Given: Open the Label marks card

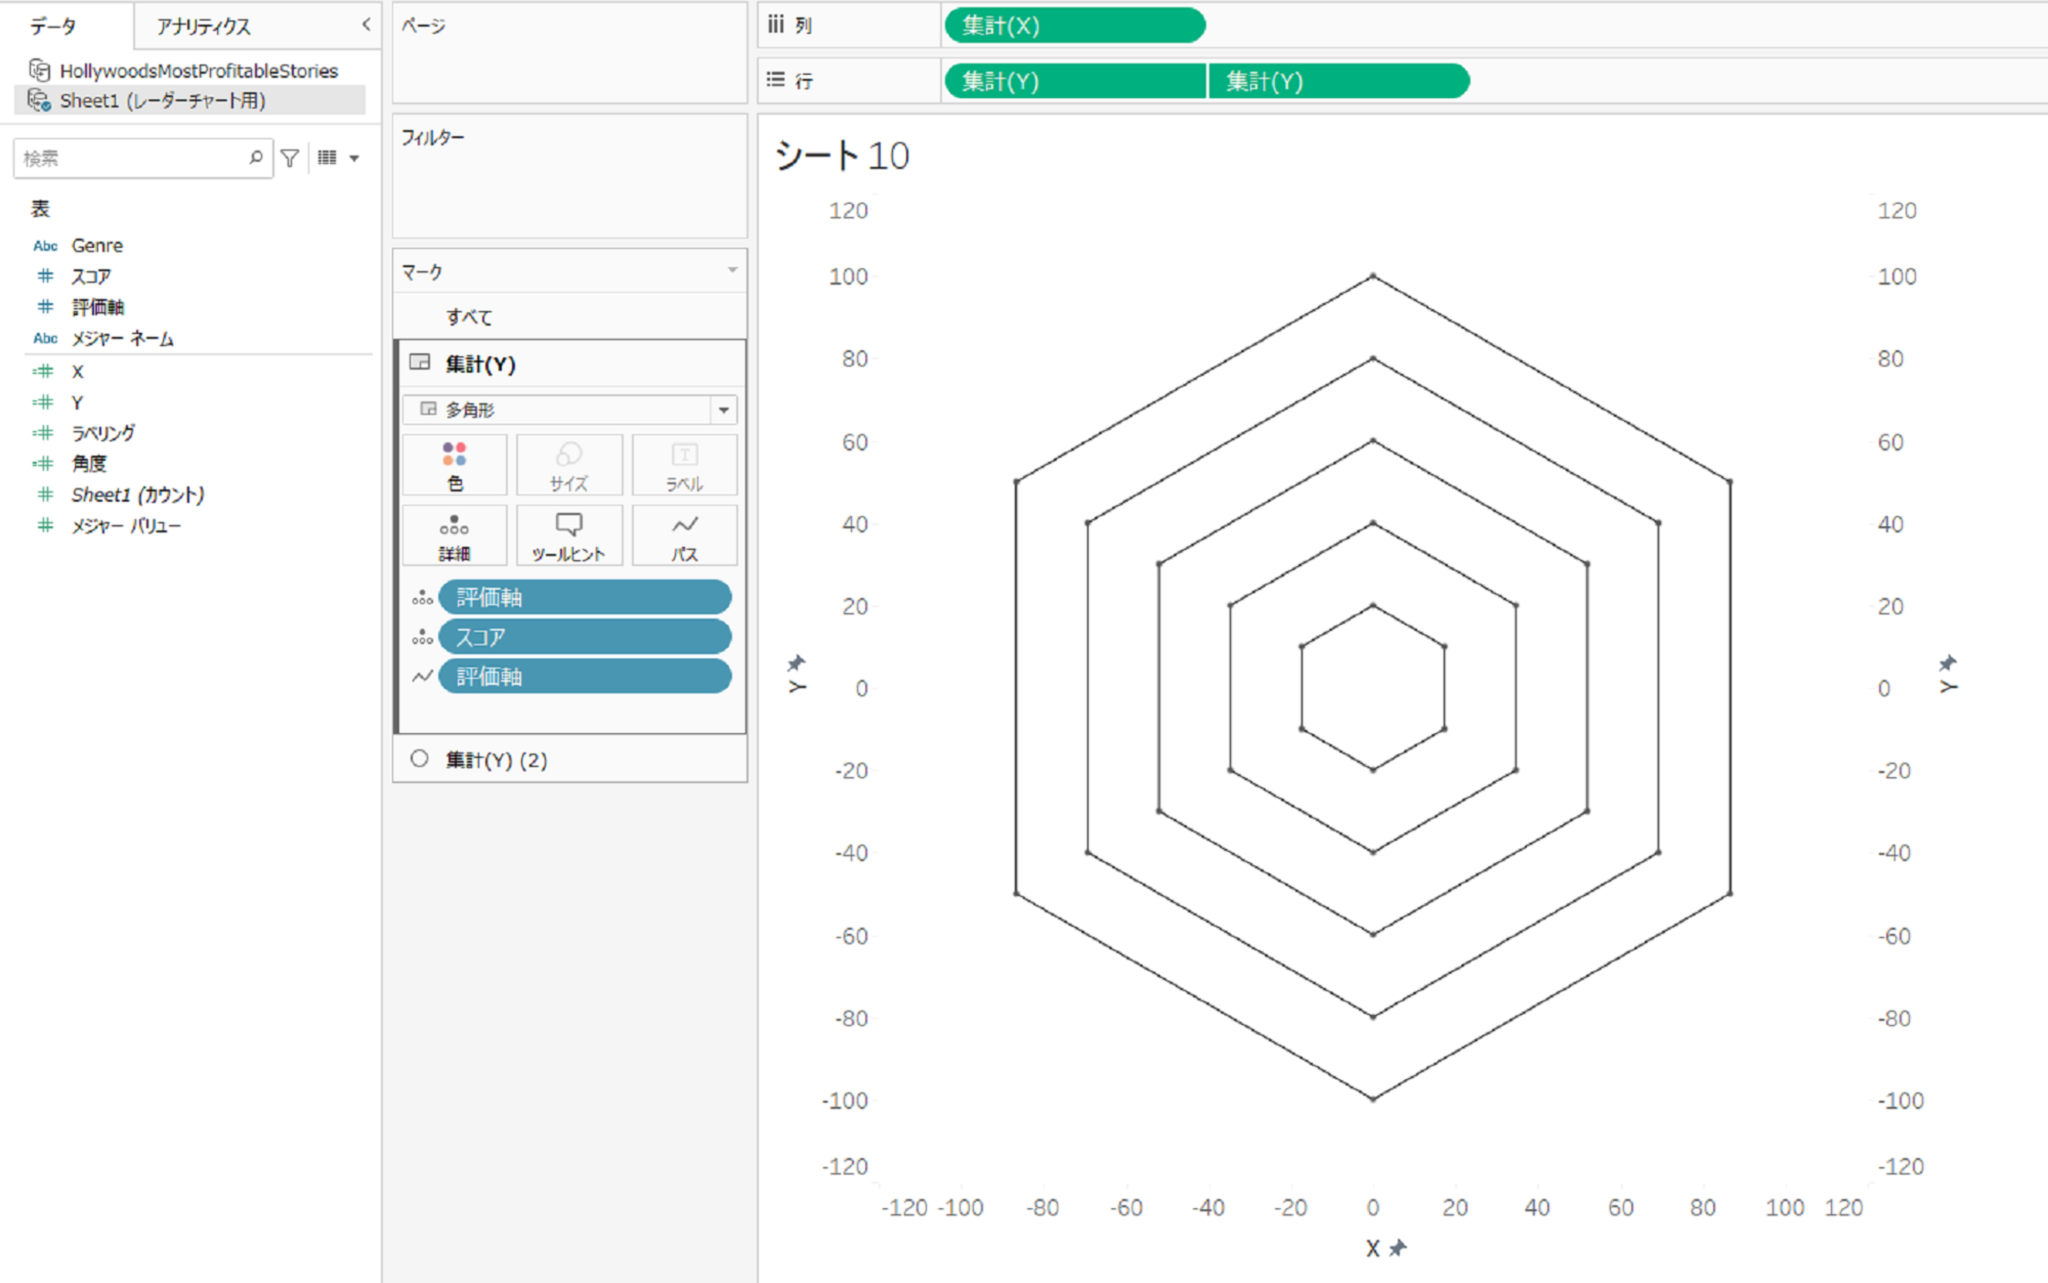Looking at the screenshot, I should point(684,465).
